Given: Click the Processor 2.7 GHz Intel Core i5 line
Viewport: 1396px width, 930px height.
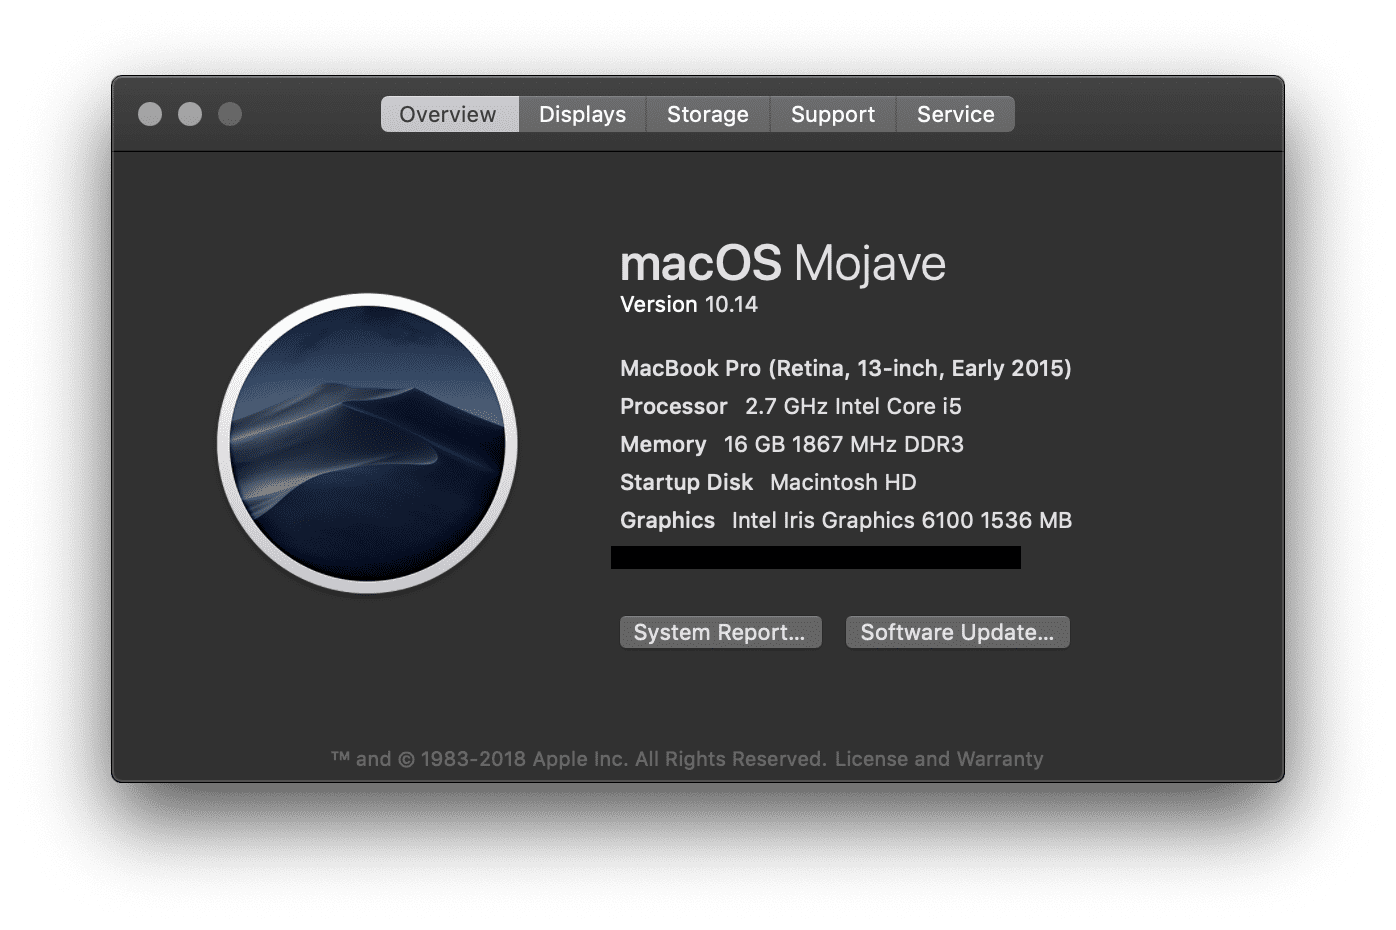Looking at the screenshot, I should pos(790,406).
